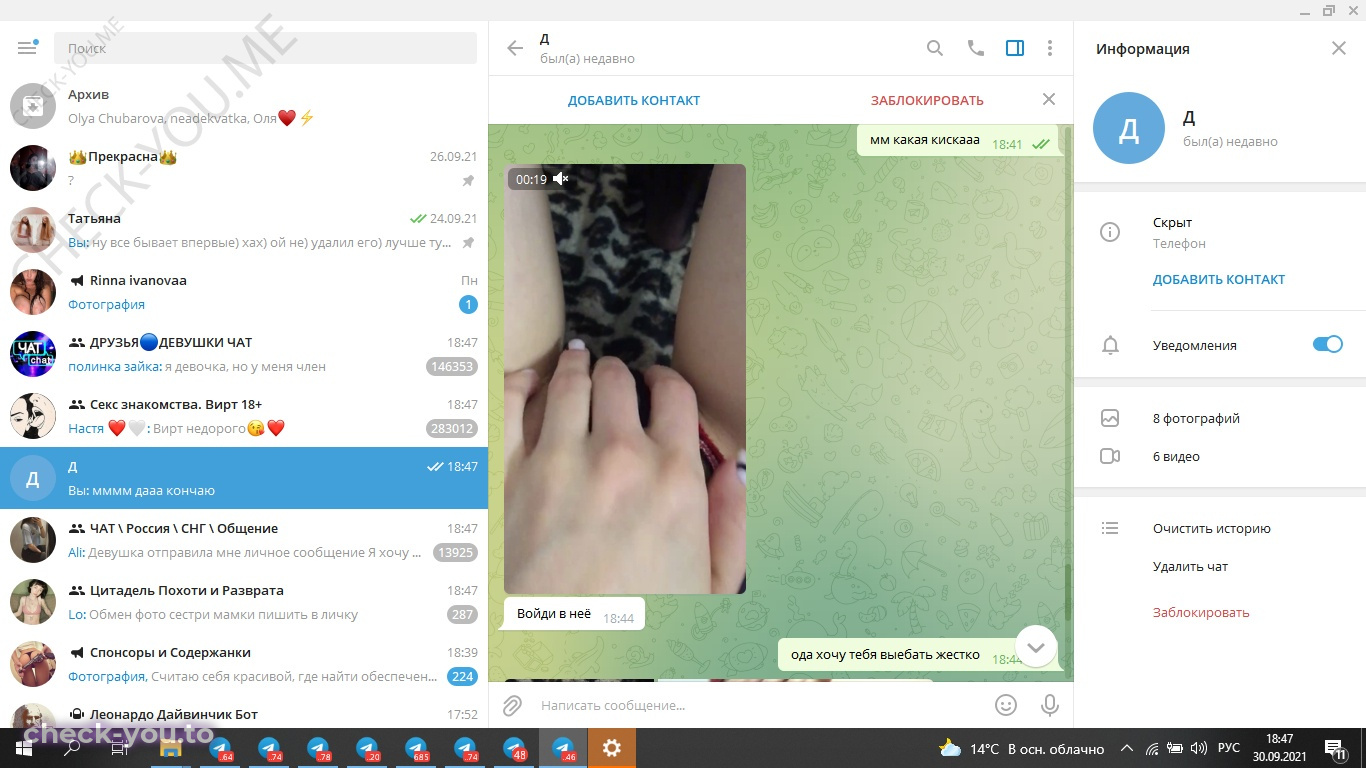Image resolution: width=1366 pixels, height=768 pixels.
Task: Open the network status tray icon
Action: tap(1151, 748)
